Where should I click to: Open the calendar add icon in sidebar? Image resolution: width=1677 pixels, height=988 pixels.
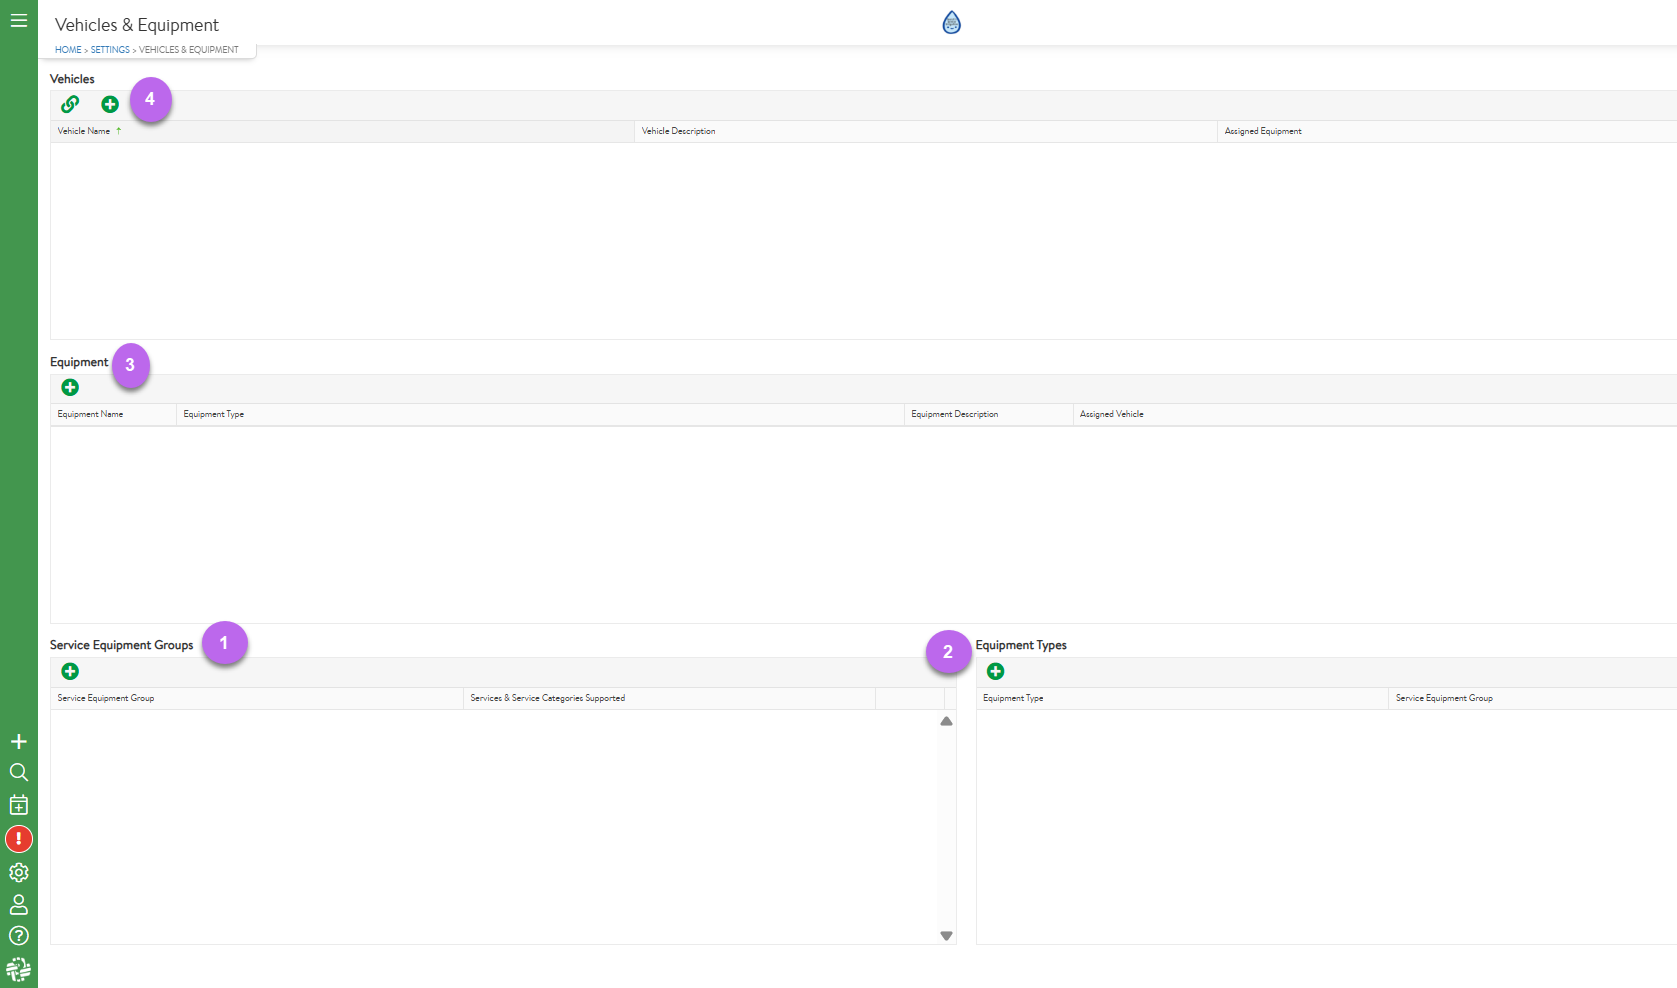point(18,805)
